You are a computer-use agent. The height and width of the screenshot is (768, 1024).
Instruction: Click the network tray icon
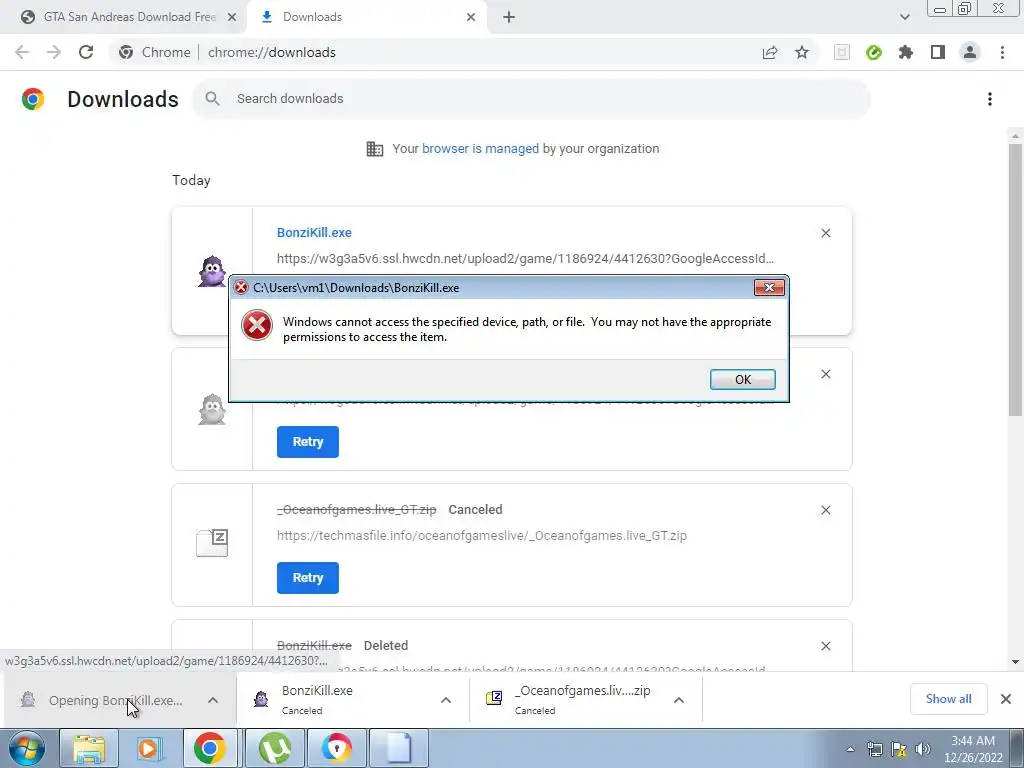[x=874, y=749]
